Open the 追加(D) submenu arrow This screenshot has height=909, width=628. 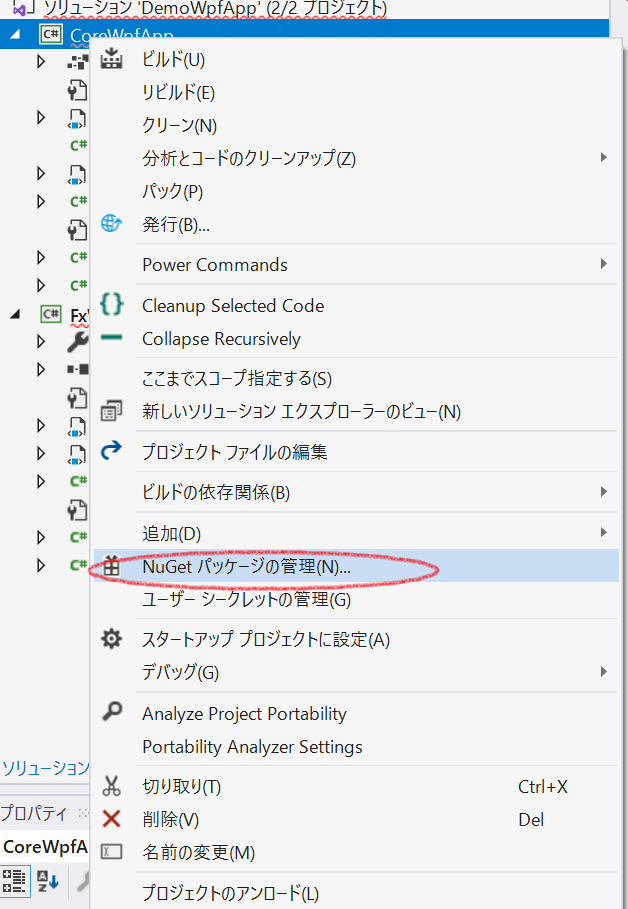(x=604, y=532)
